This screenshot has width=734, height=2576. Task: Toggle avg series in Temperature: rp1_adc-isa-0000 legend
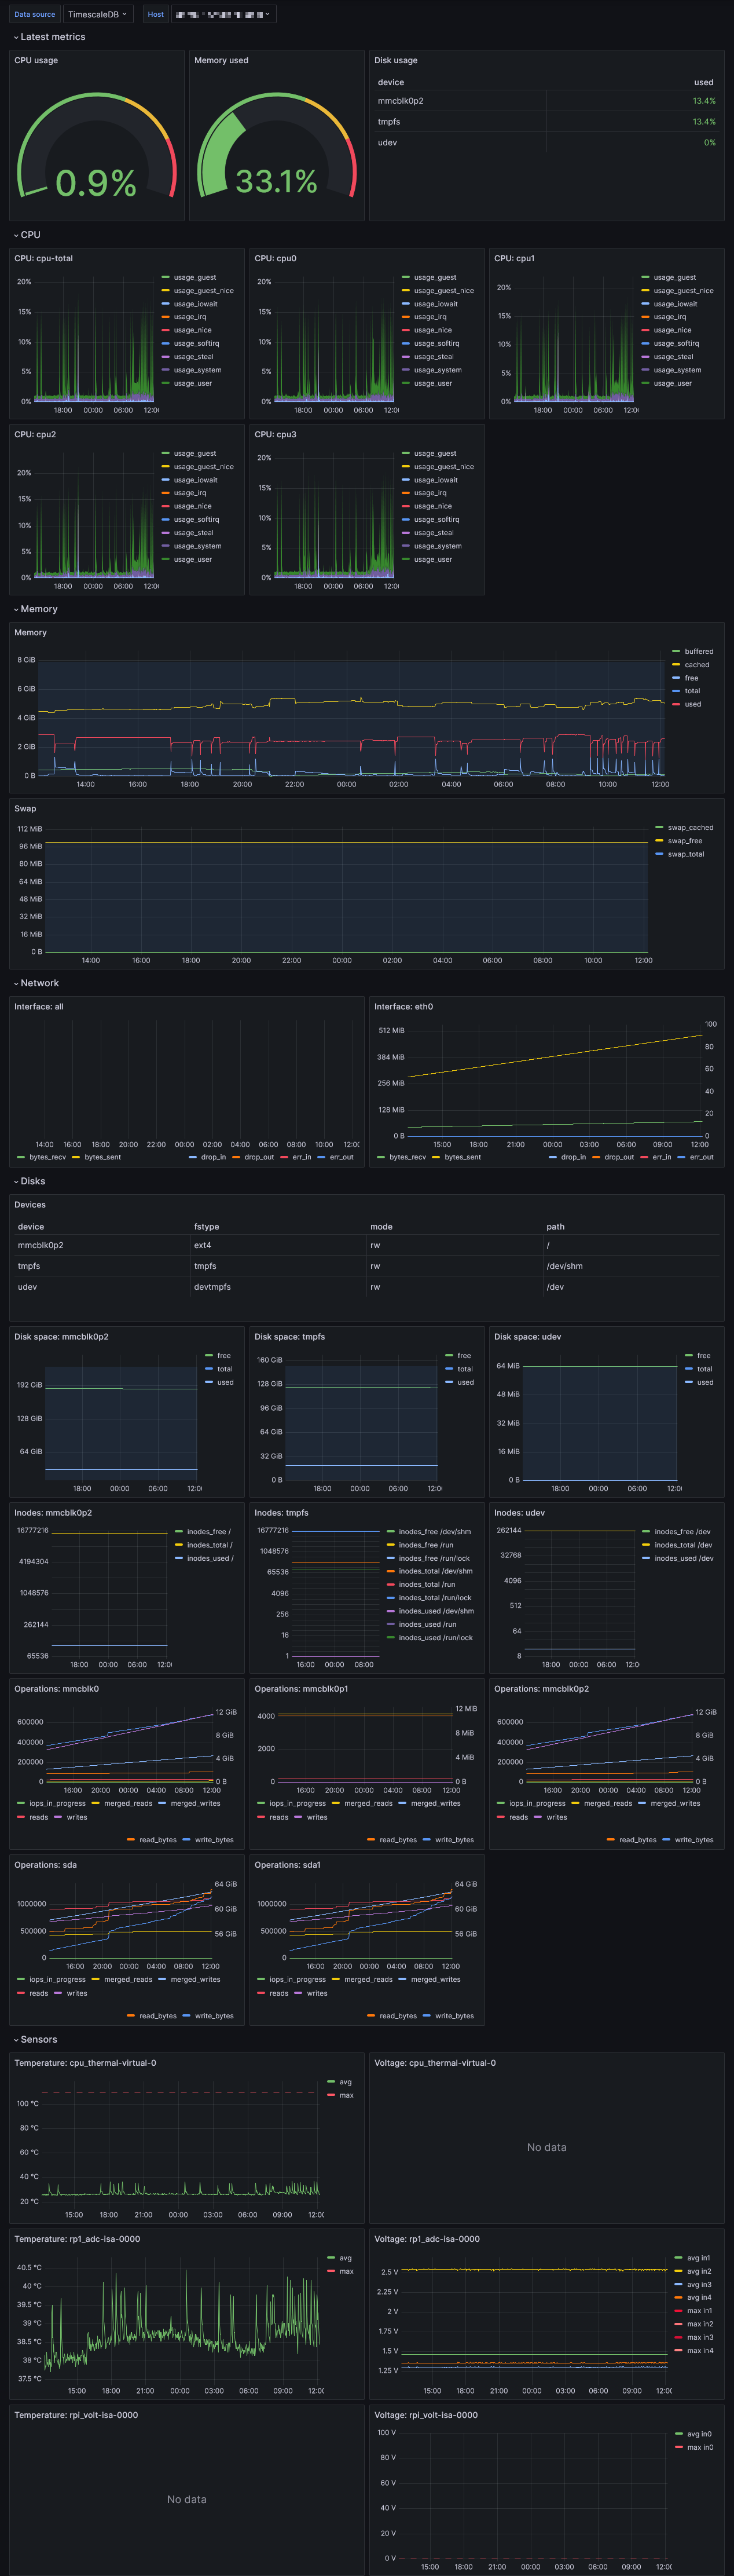(345, 2257)
